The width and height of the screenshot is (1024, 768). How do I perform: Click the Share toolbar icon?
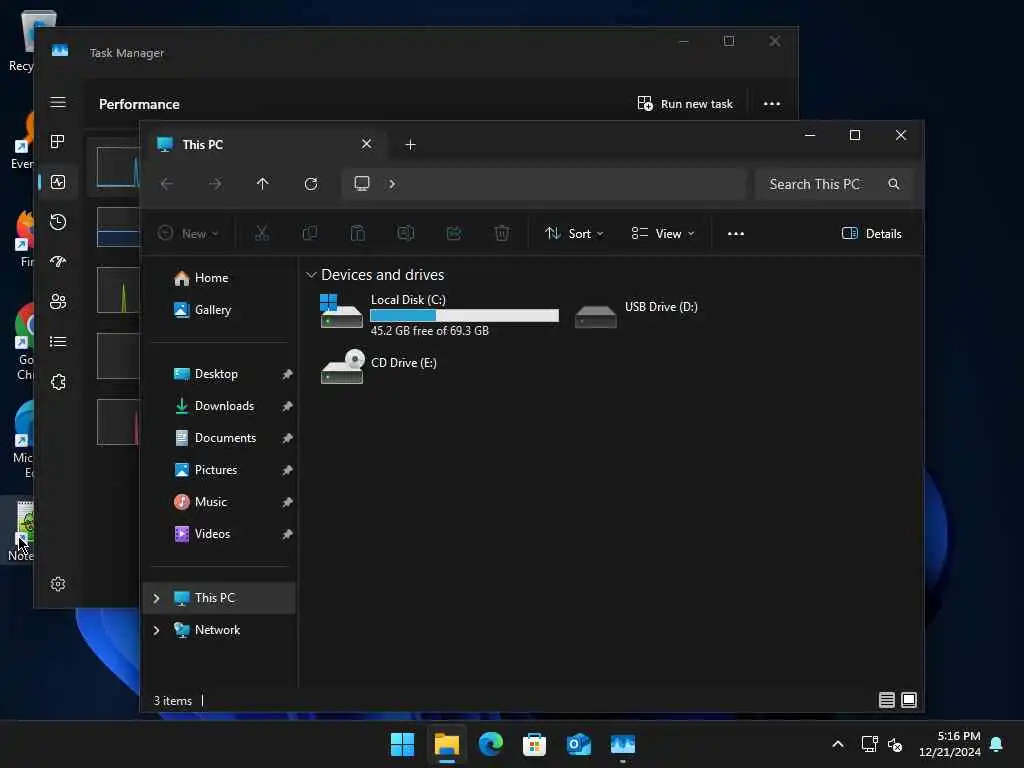tap(454, 233)
